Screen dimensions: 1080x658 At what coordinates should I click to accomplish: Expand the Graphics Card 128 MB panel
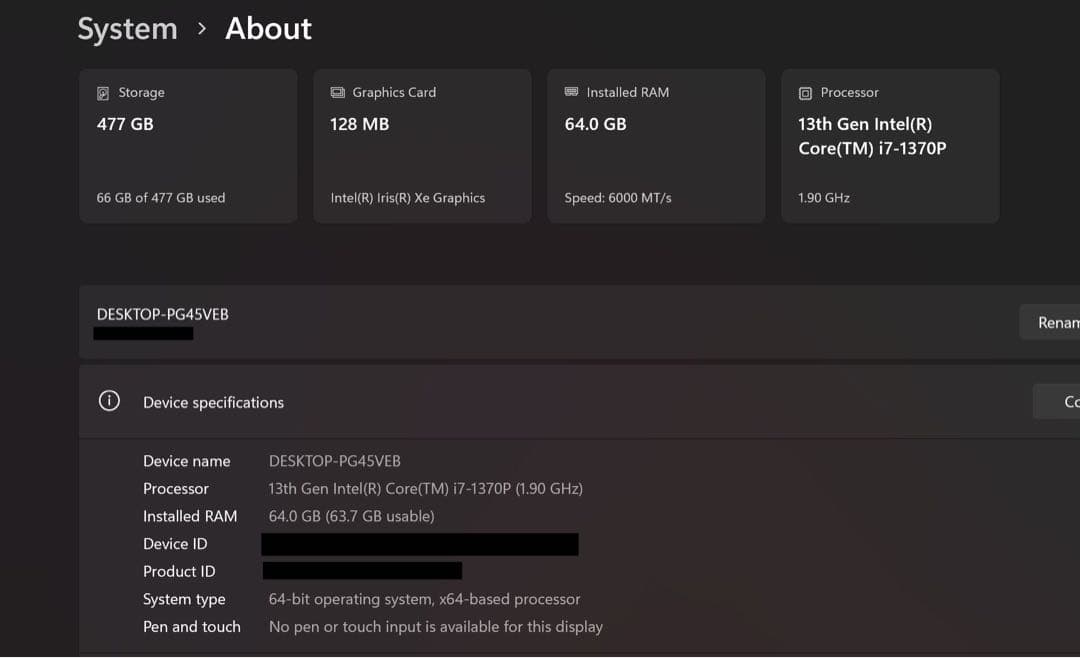[422, 145]
